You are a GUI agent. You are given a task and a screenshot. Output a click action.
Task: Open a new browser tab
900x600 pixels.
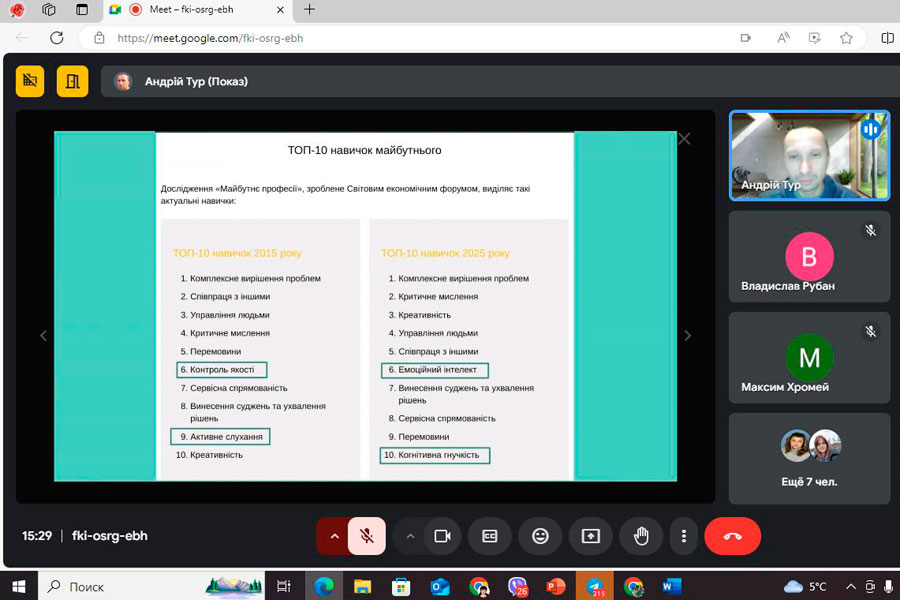click(x=309, y=9)
